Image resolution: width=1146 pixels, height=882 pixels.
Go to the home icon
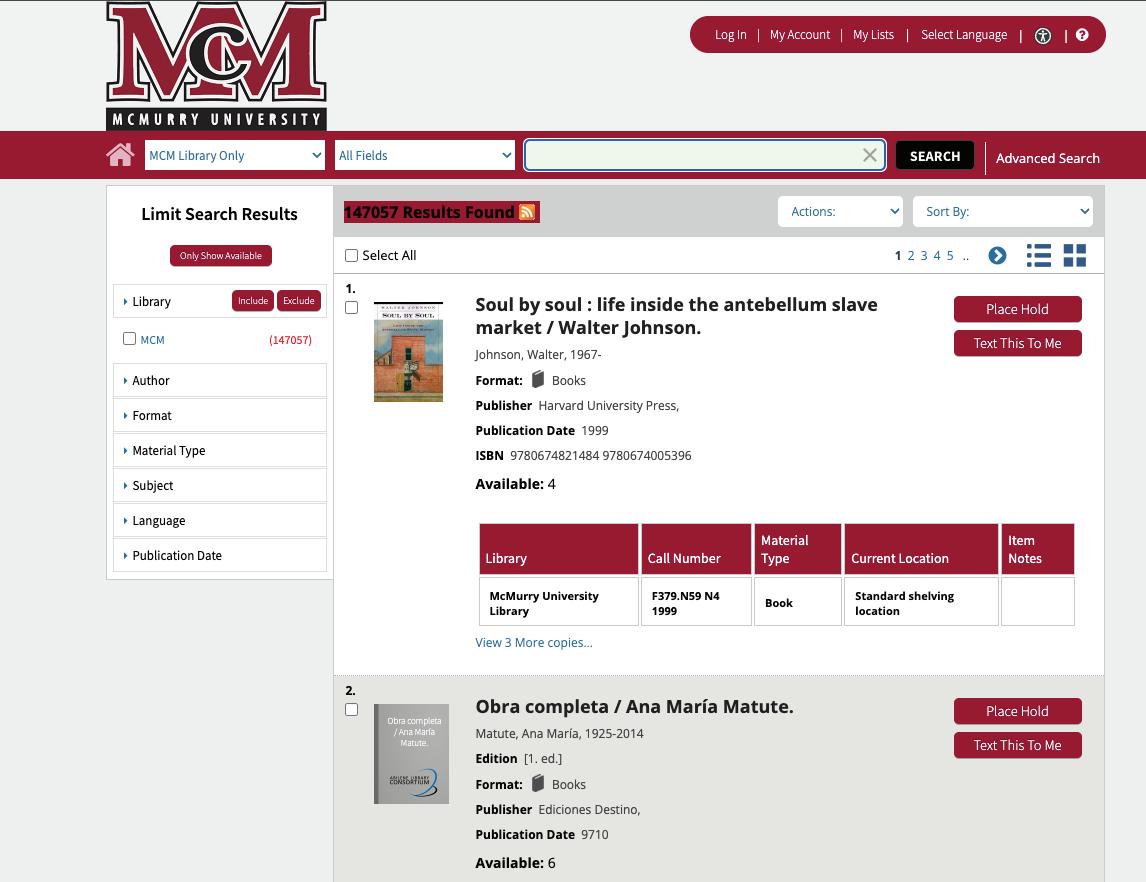120,155
